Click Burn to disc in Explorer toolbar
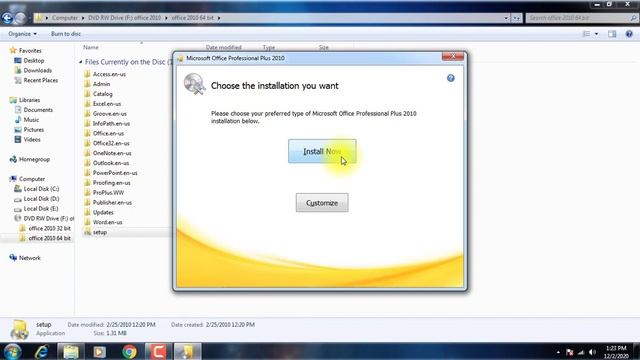Viewport: 640px width, 360px height. tap(66, 34)
